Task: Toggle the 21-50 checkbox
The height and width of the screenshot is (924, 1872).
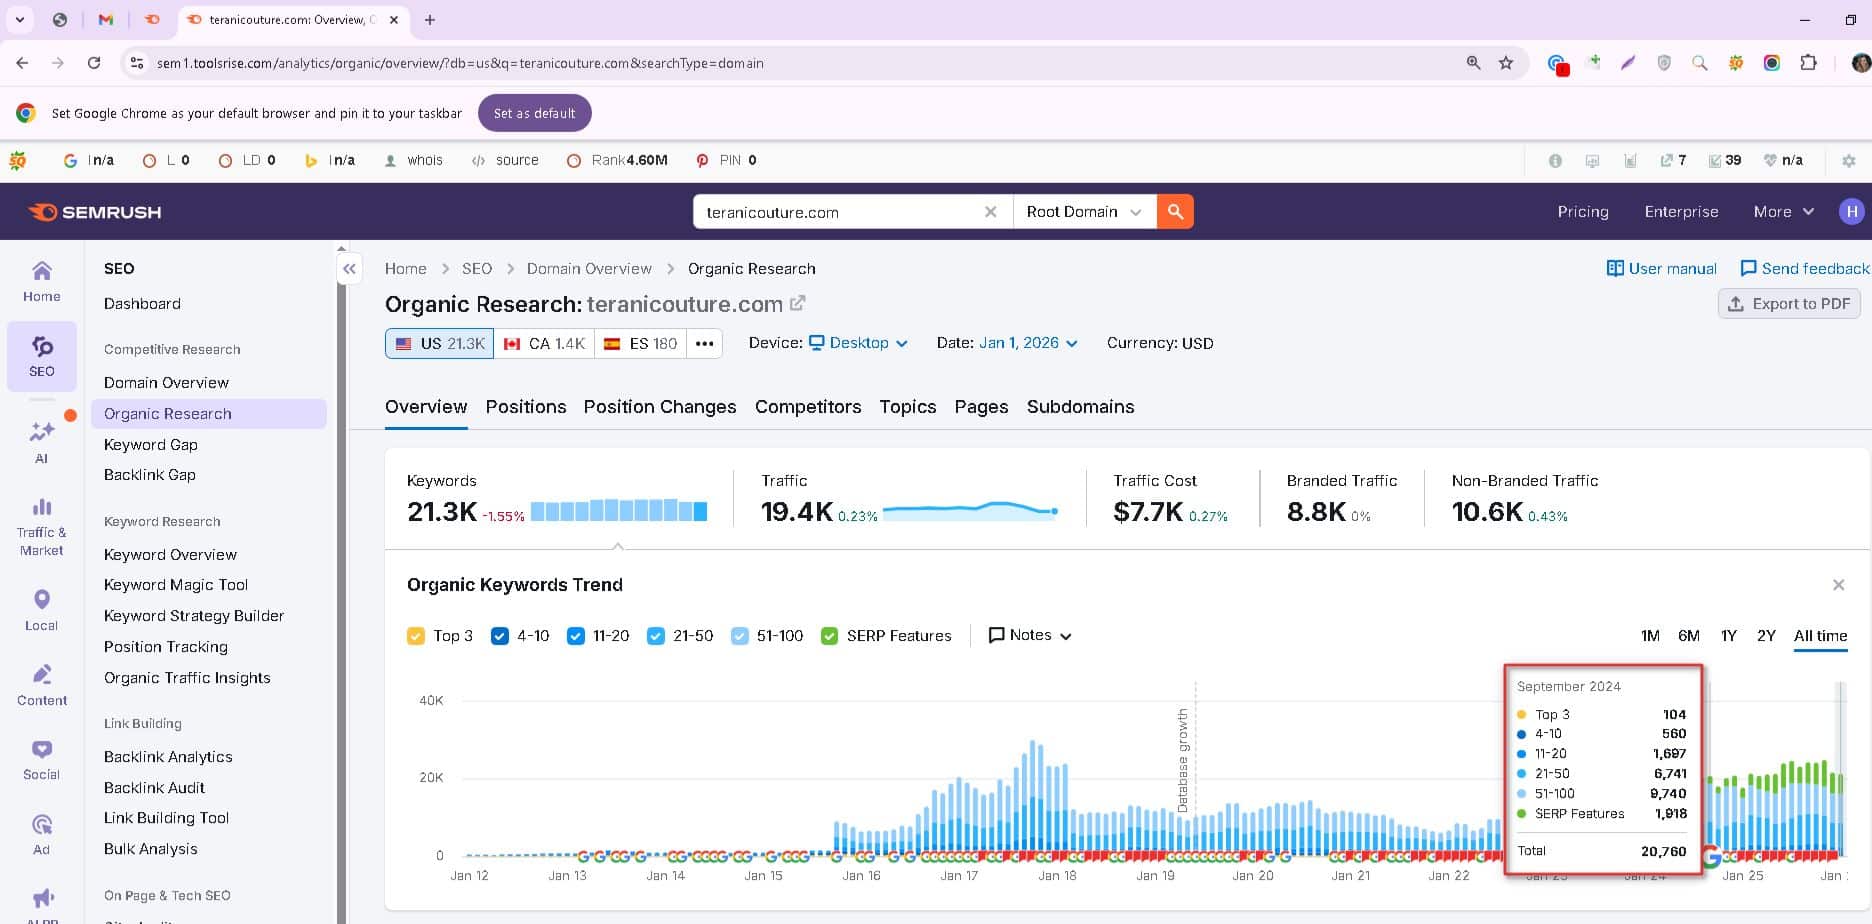Action: (656, 636)
